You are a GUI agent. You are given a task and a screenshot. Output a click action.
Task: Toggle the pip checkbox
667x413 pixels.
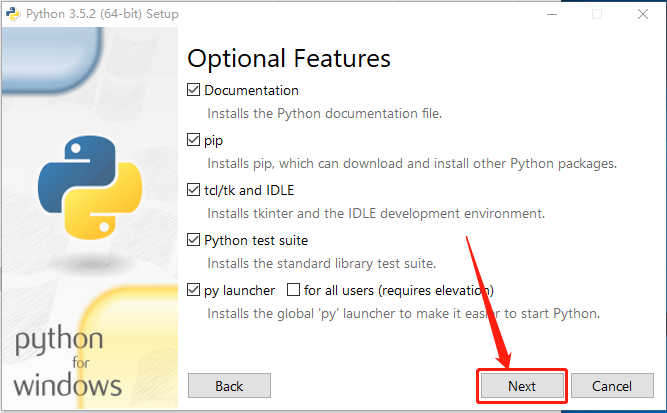click(194, 140)
